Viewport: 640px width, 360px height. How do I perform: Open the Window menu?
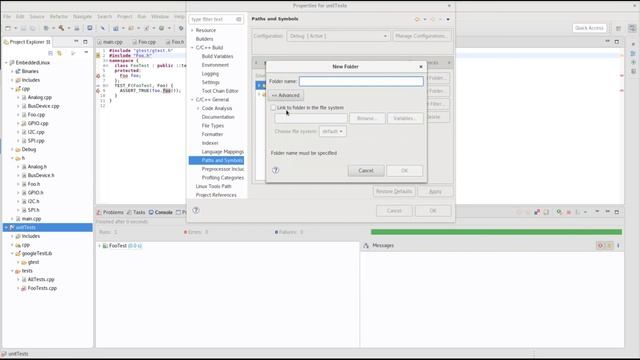point(160,17)
